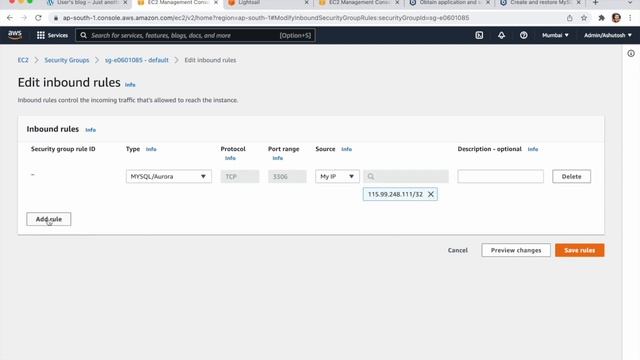Open sg-e0601085 - default breadcrumb
640x360 pixels.
(137, 60)
